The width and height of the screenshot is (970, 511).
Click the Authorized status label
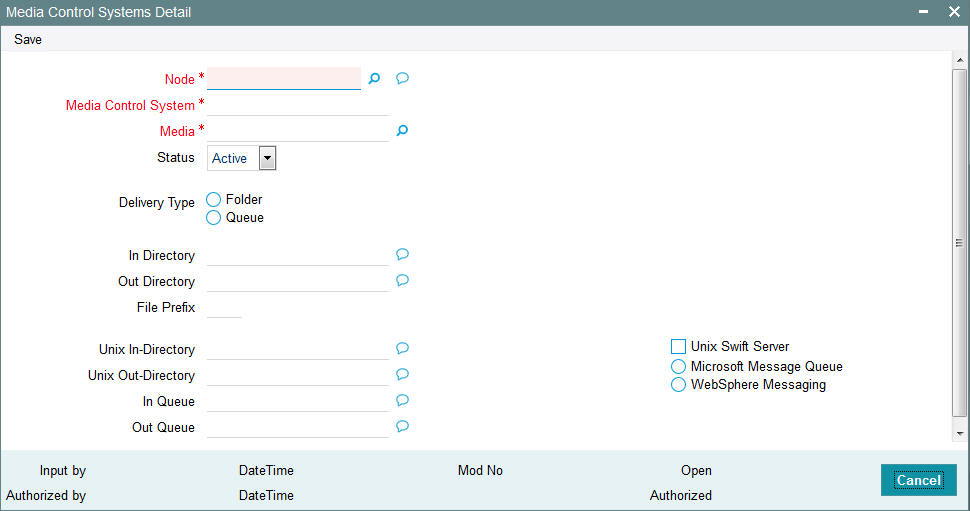680,496
